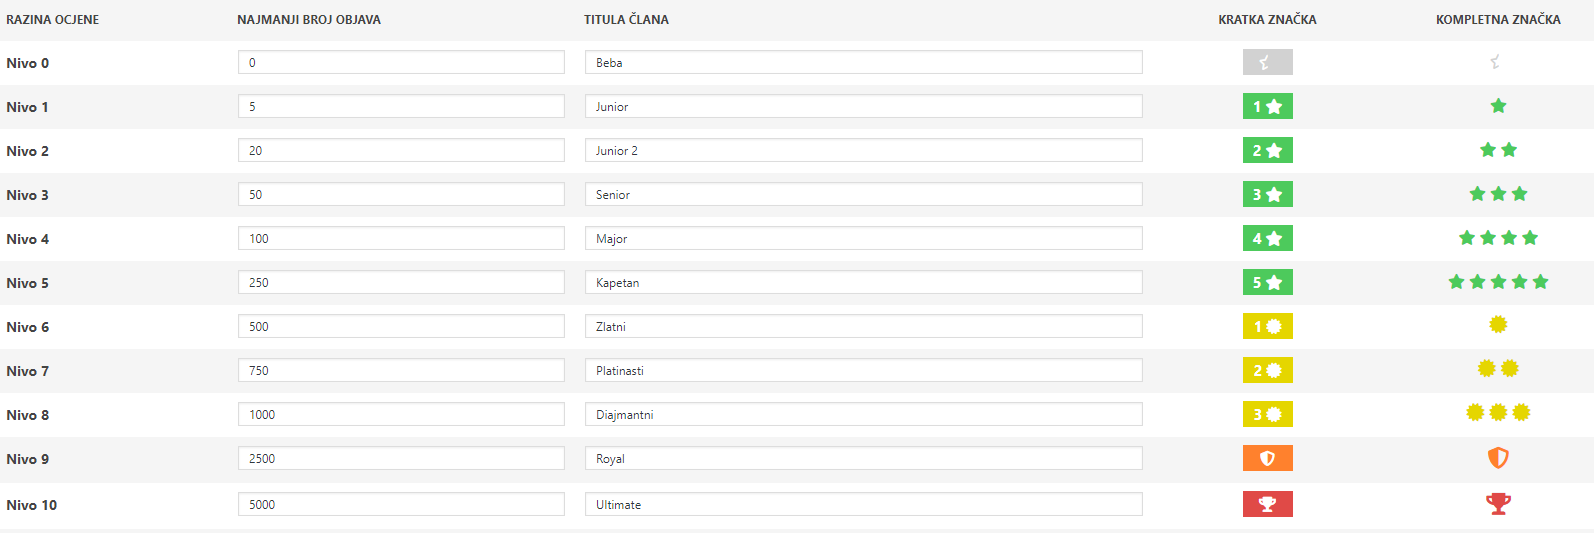
Task: Click the minimum posts field showing 250
Action: coord(401,283)
